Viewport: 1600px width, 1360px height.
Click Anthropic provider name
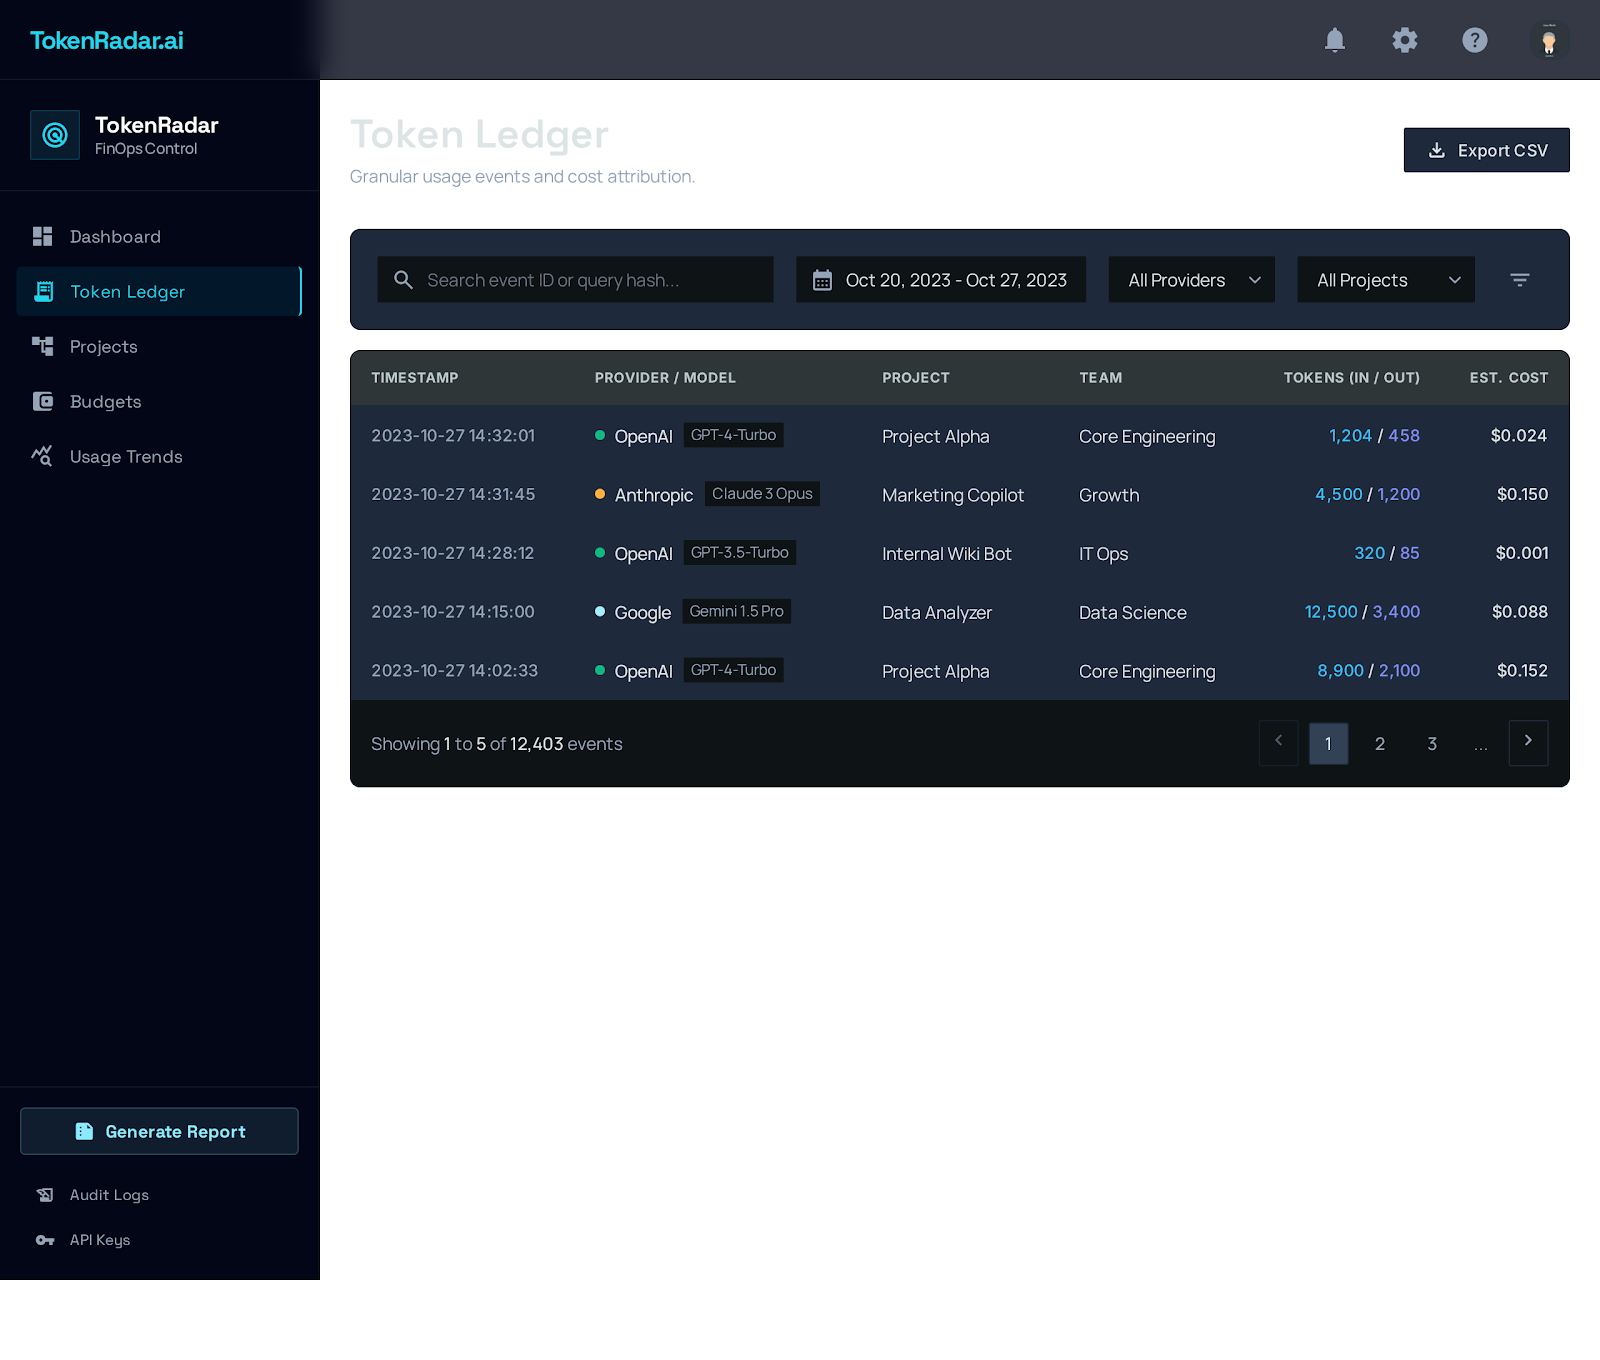click(x=654, y=495)
